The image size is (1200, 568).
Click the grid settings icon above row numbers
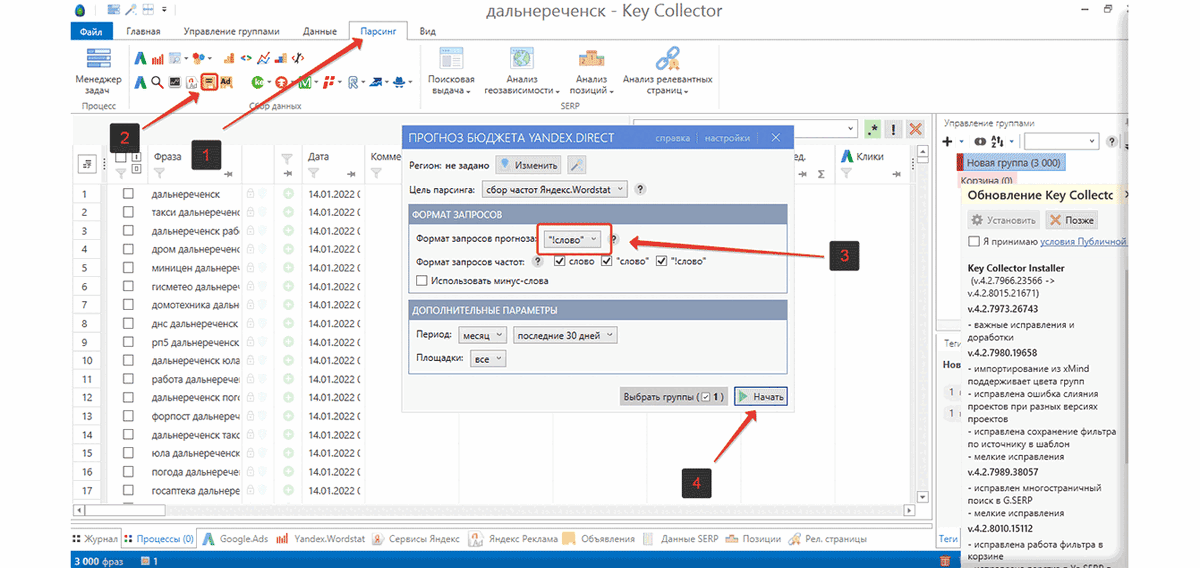87,163
